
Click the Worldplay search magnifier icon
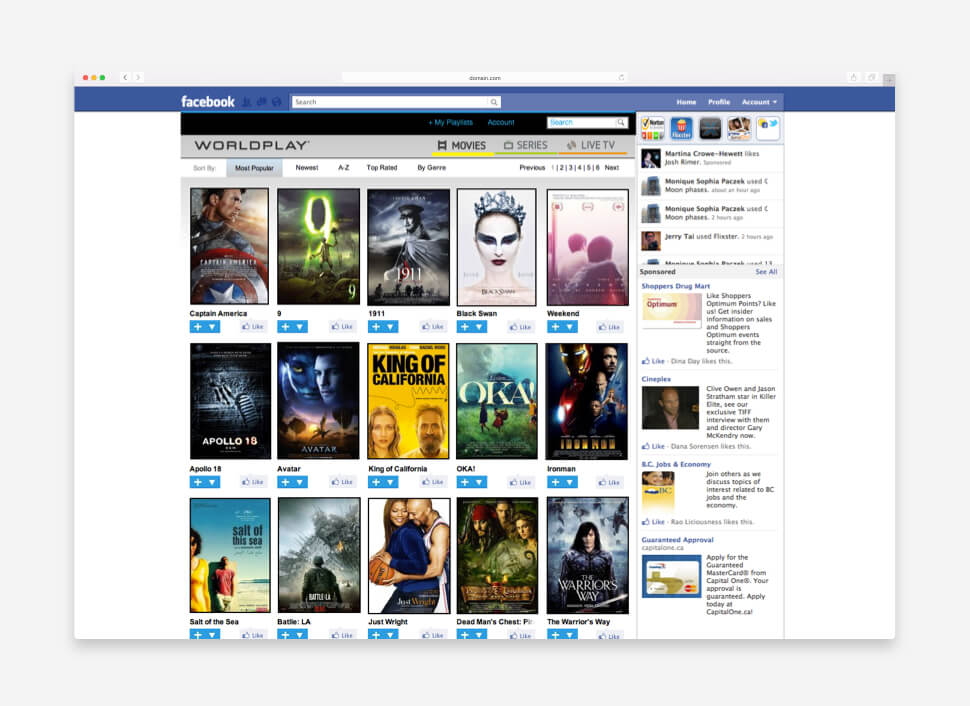click(x=620, y=123)
